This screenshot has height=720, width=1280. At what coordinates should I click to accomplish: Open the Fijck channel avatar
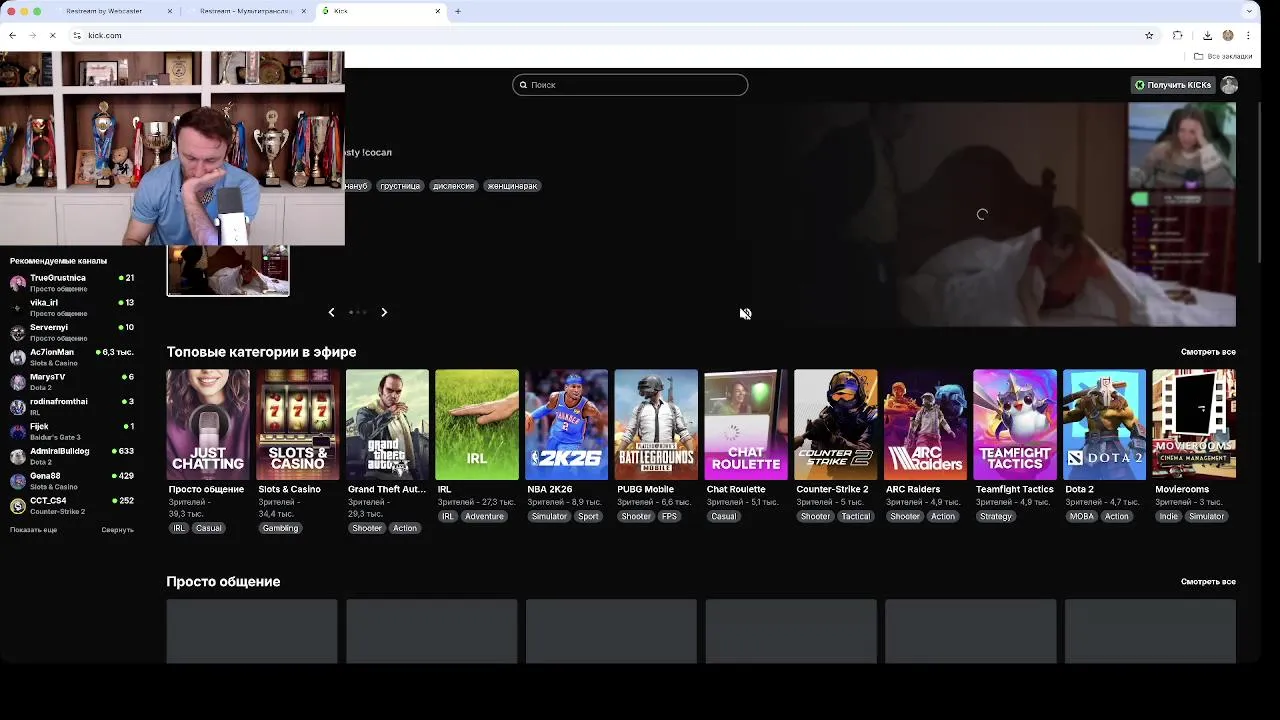17,432
